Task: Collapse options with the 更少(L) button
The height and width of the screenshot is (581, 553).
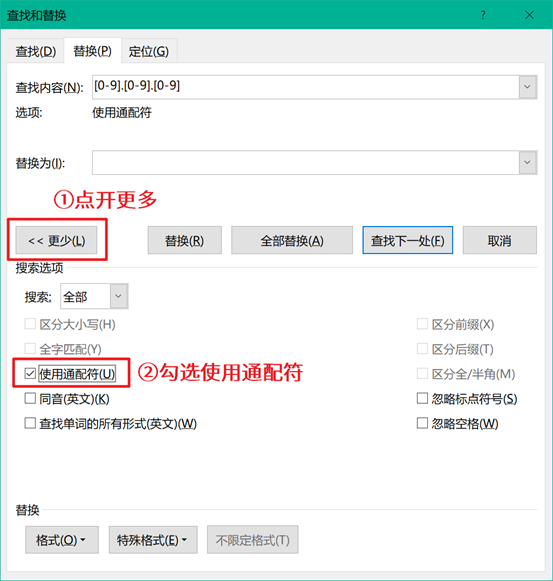Action: click(x=56, y=240)
